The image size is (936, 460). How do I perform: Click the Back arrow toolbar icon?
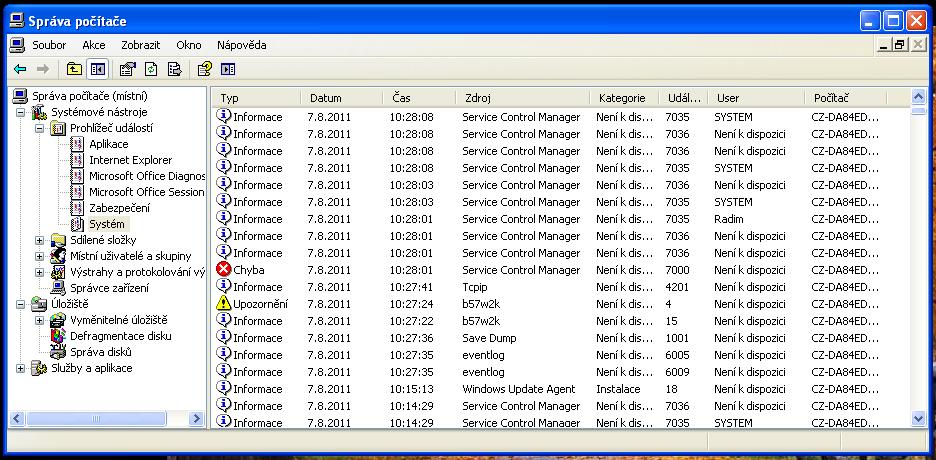tap(20, 69)
